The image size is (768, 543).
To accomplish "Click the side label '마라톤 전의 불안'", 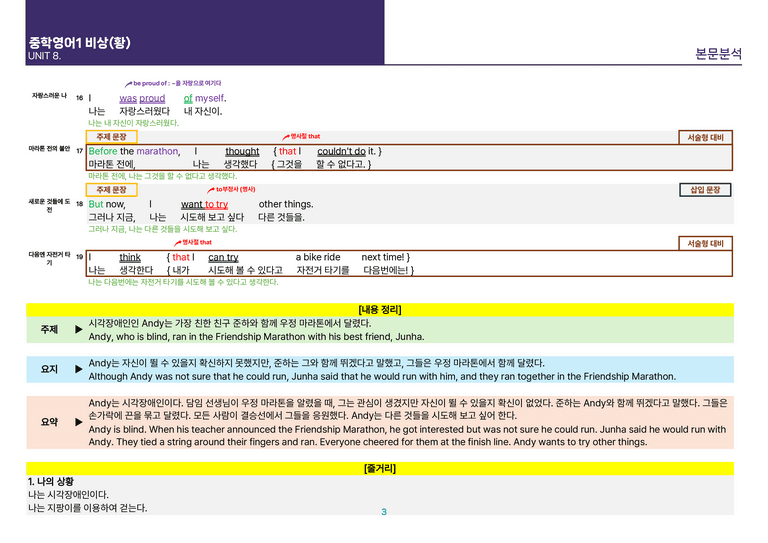I will pos(49,148).
